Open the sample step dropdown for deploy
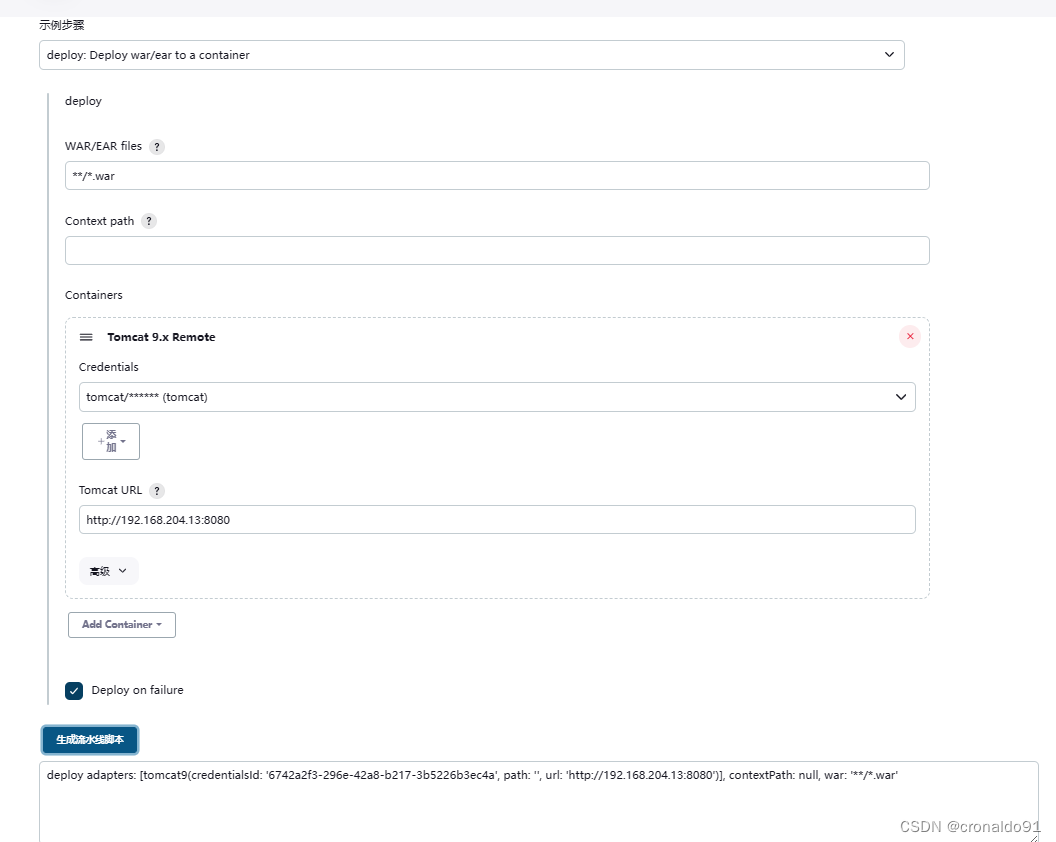 [x=471, y=55]
